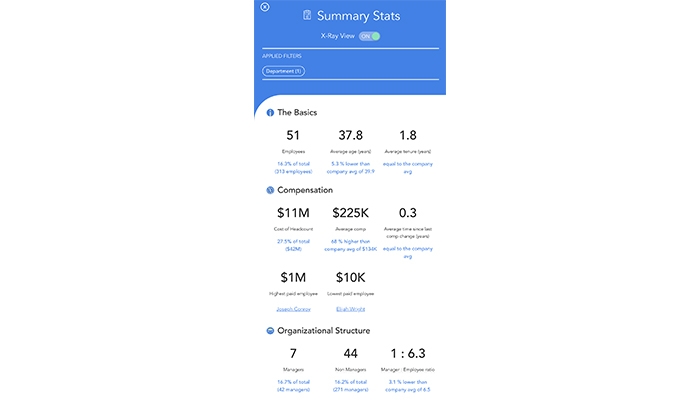Click the 16.3% of total employees text
Screen dimensions: 700x400
pyautogui.click(x=293, y=168)
